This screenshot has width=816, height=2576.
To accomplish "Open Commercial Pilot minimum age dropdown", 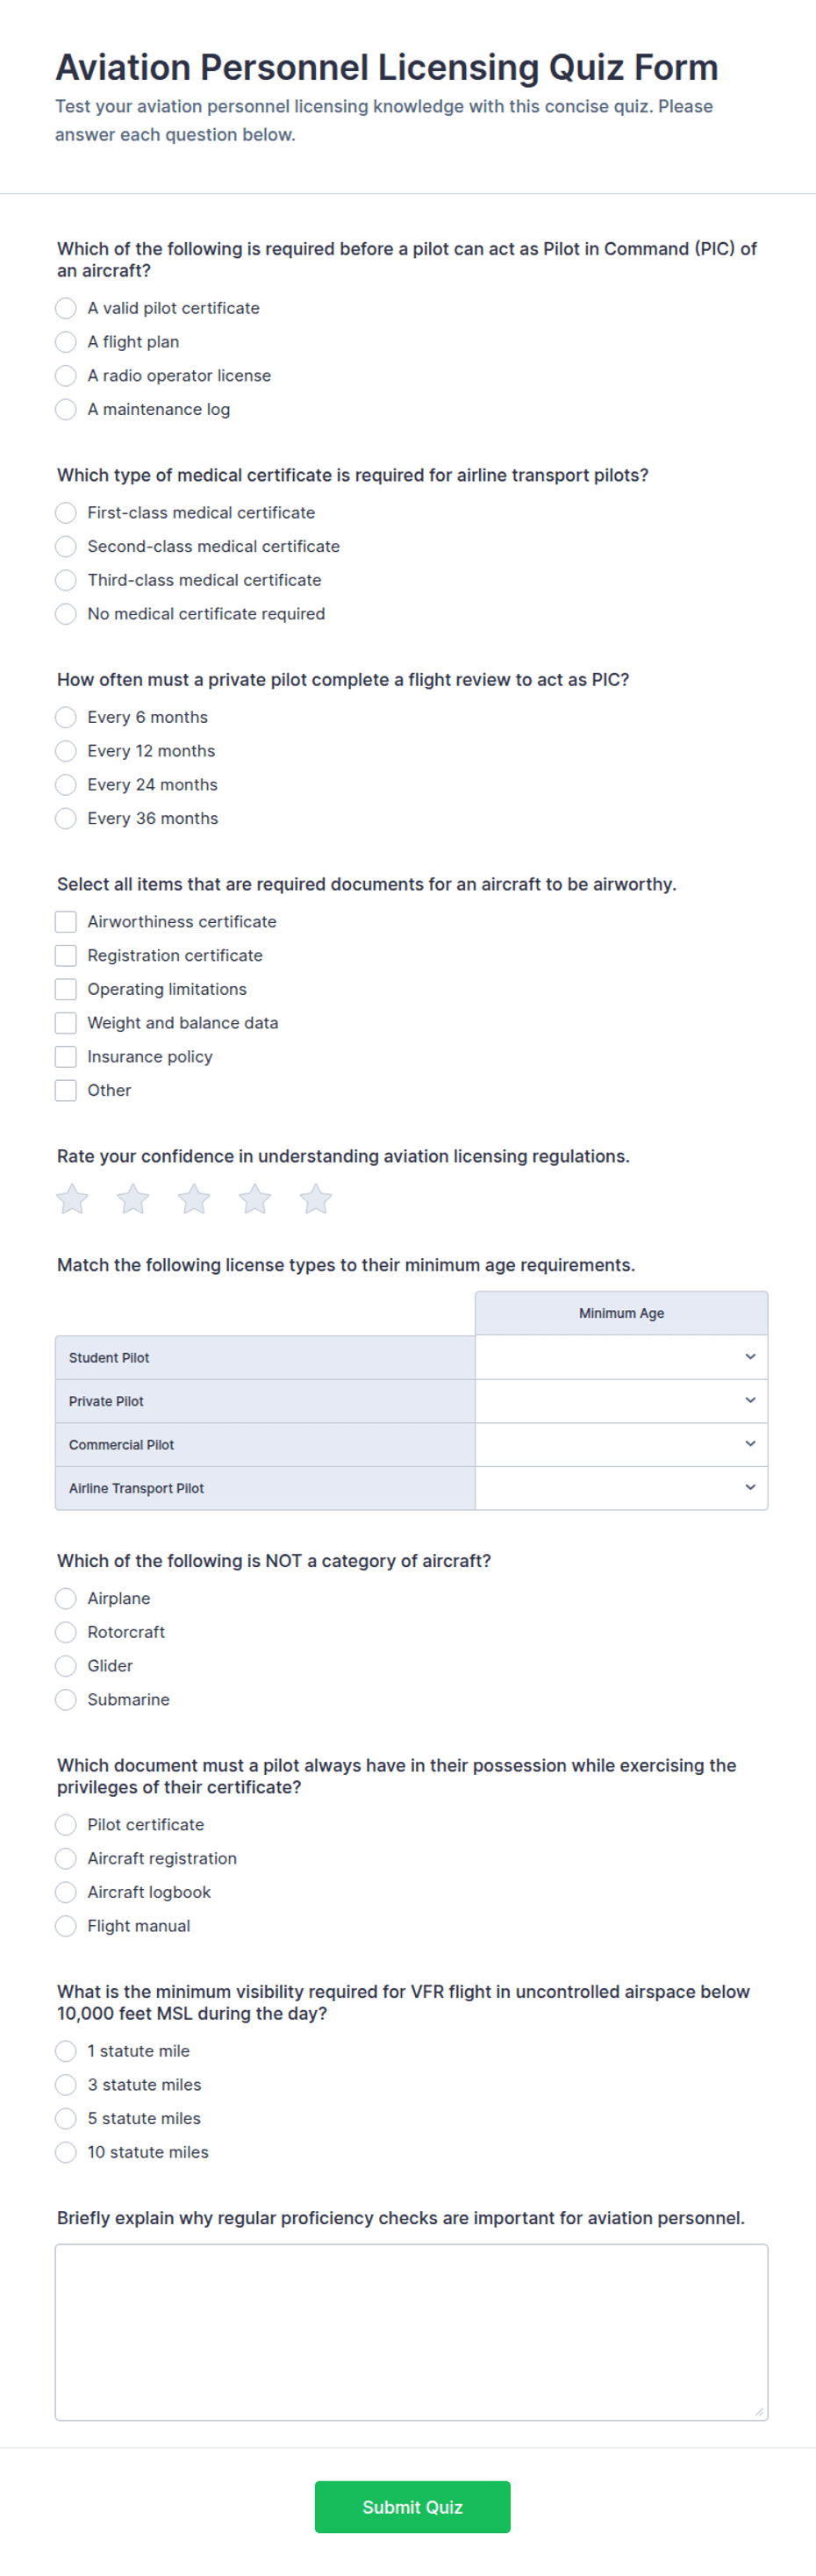I will coord(621,1444).
